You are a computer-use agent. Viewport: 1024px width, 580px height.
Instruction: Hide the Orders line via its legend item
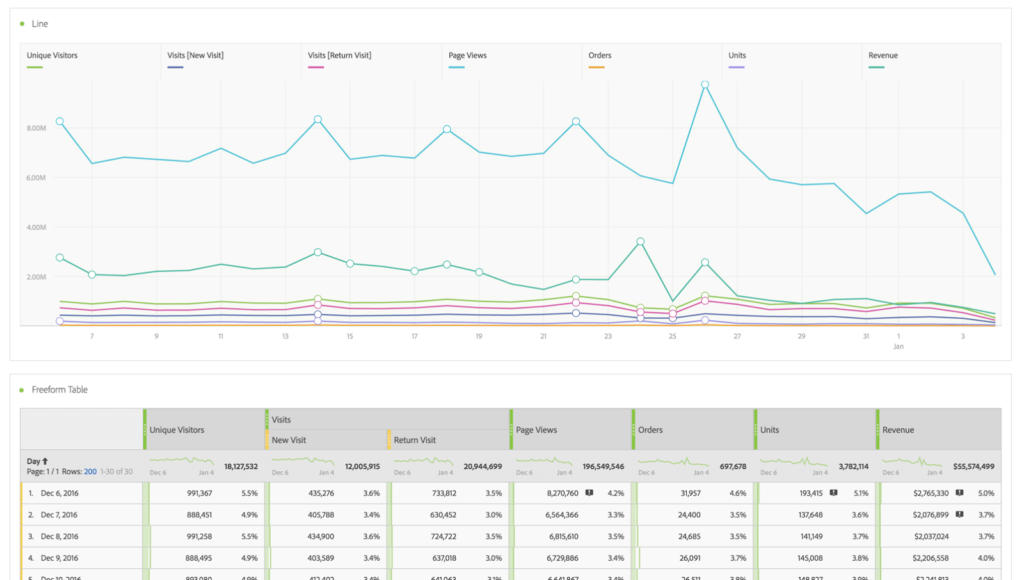[x=600, y=56]
